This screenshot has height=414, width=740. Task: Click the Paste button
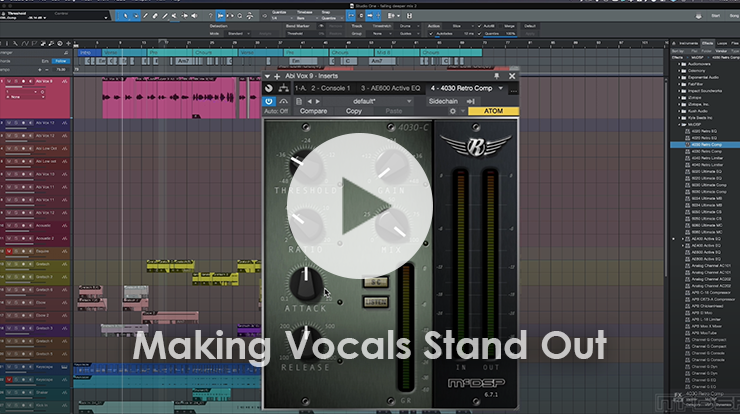tap(394, 111)
